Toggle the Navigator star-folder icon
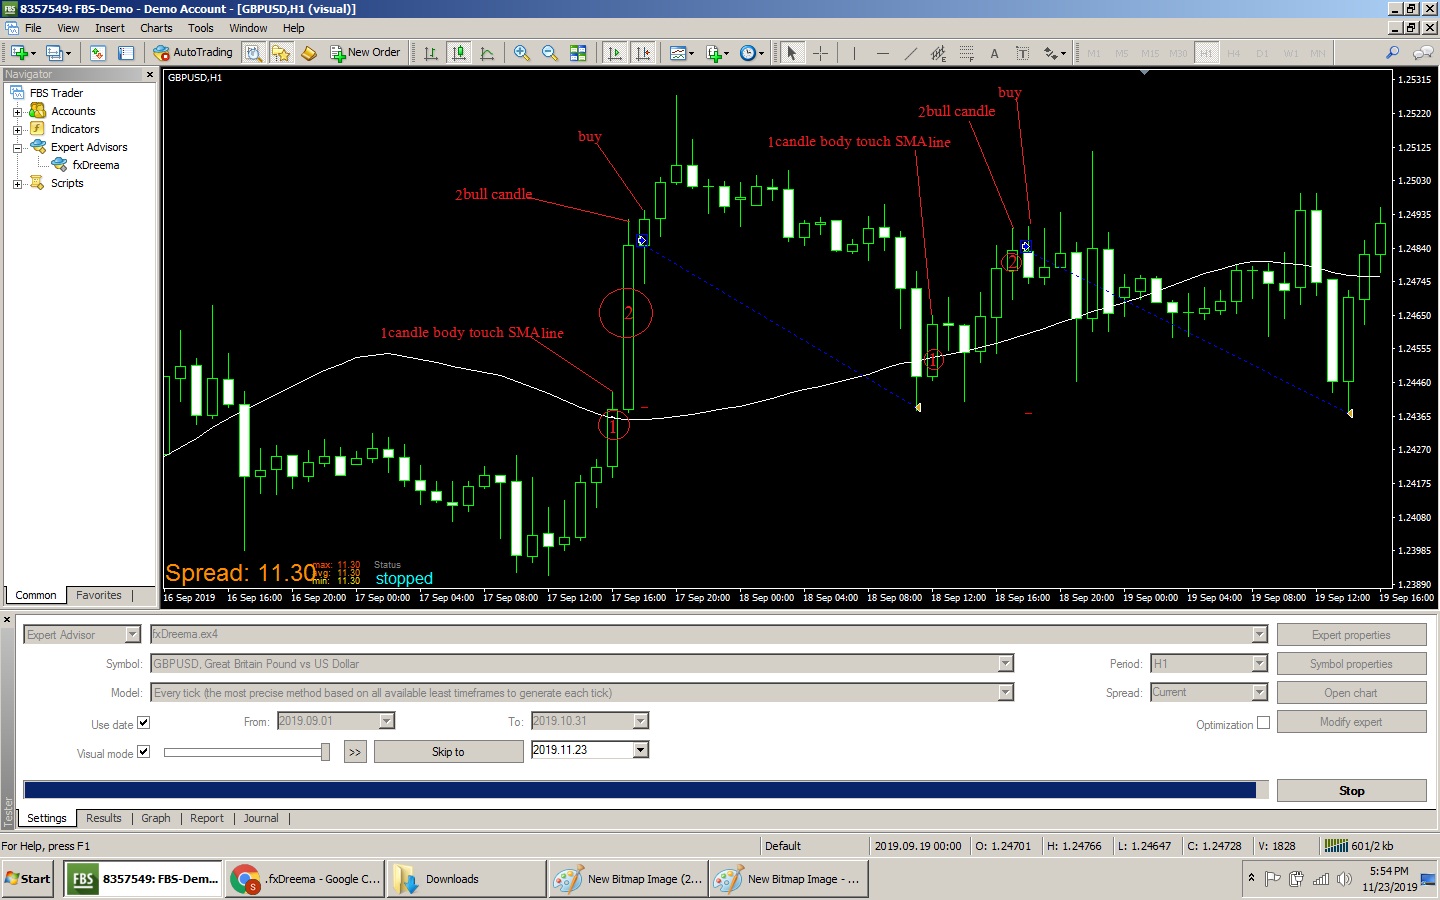The width and height of the screenshot is (1440, 900). (281, 53)
